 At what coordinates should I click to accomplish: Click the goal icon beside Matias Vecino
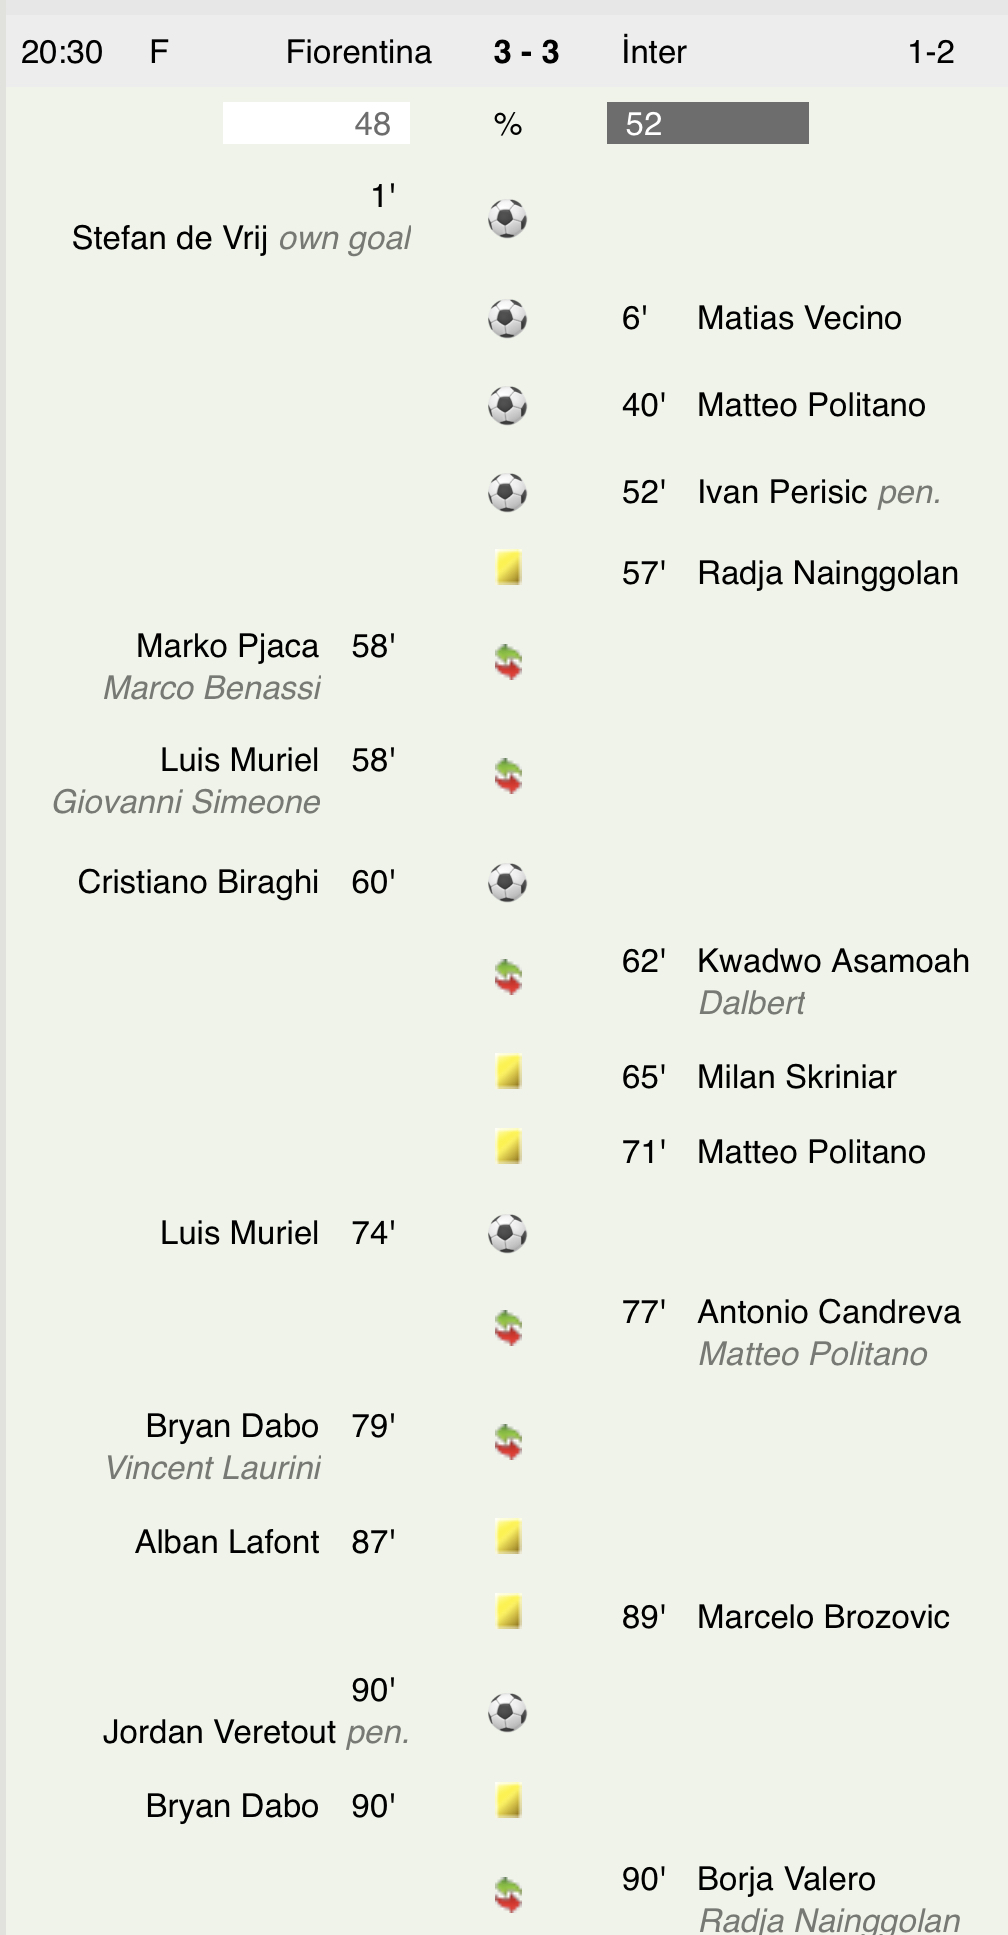click(507, 319)
